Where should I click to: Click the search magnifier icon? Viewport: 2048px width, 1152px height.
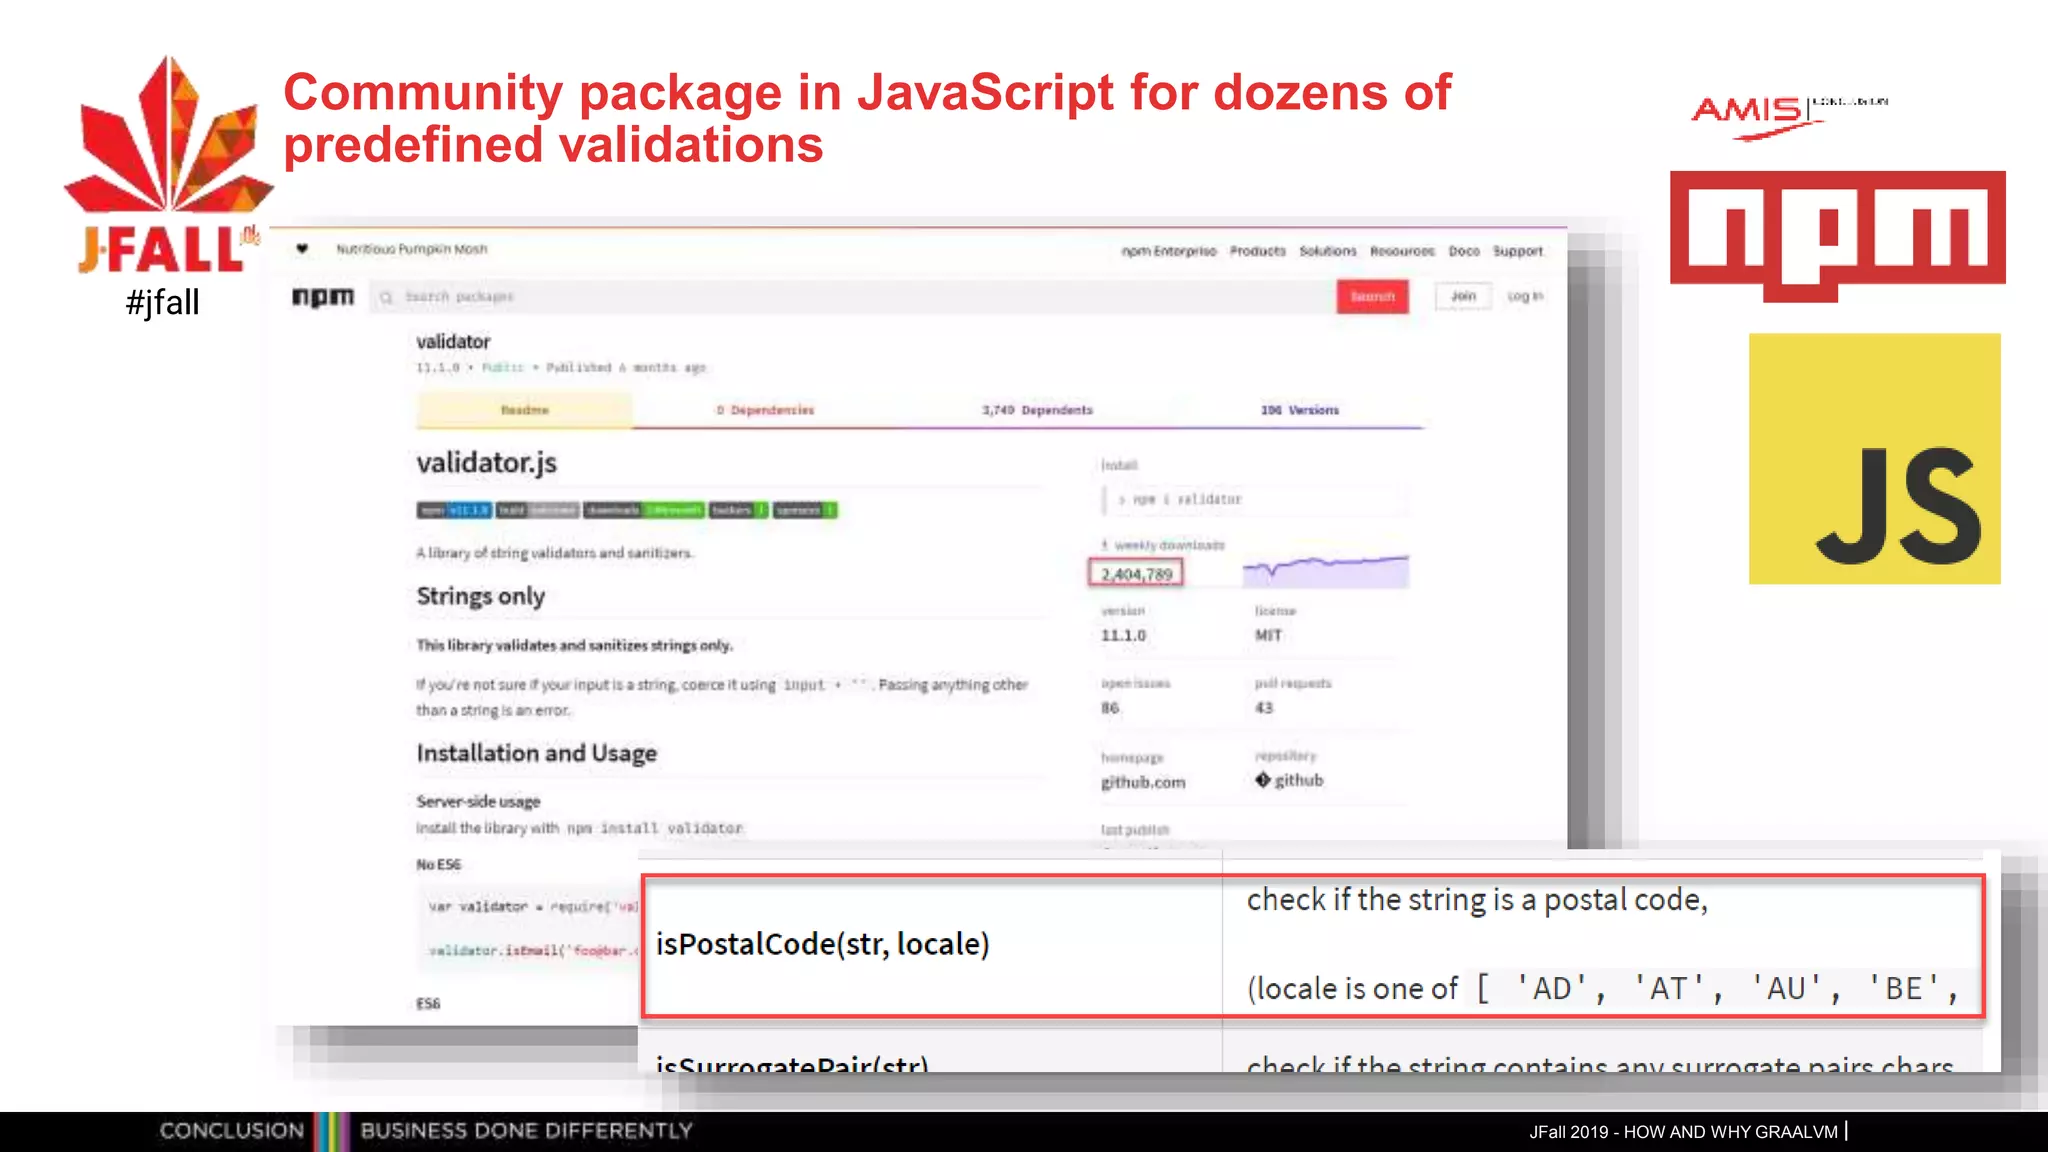coord(386,297)
